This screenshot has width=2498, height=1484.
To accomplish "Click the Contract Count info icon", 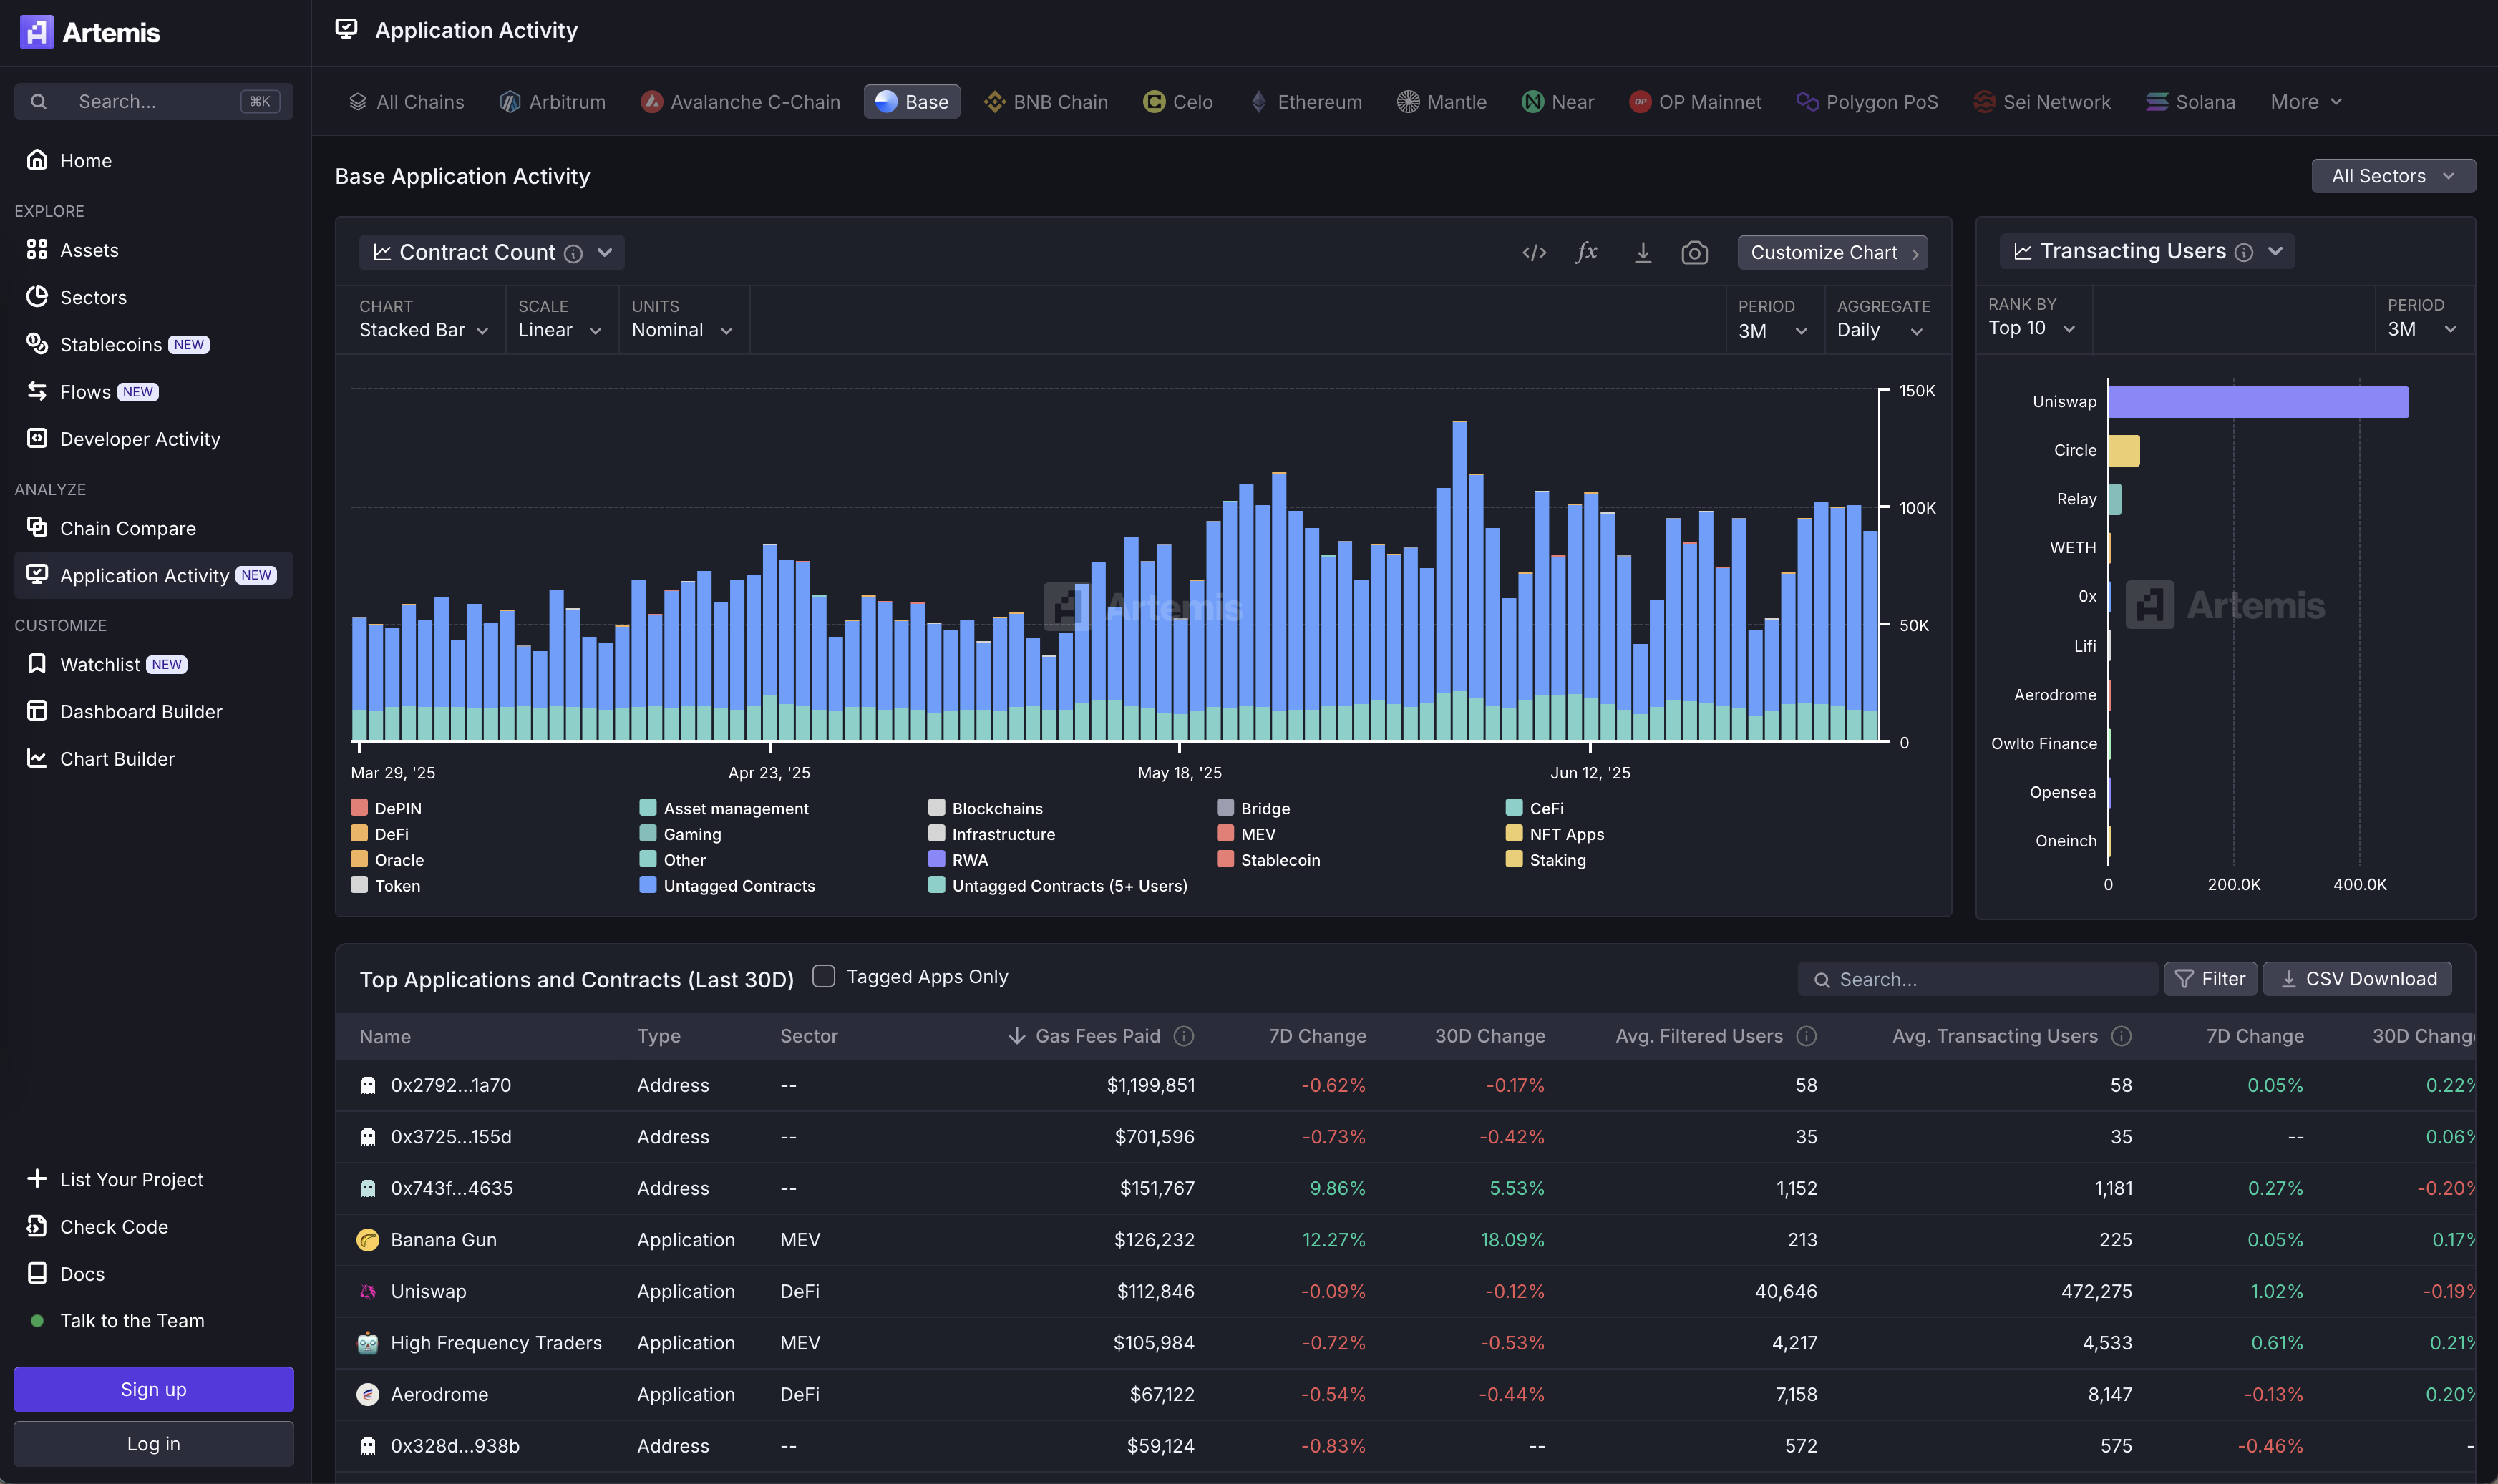I will (x=573, y=253).
